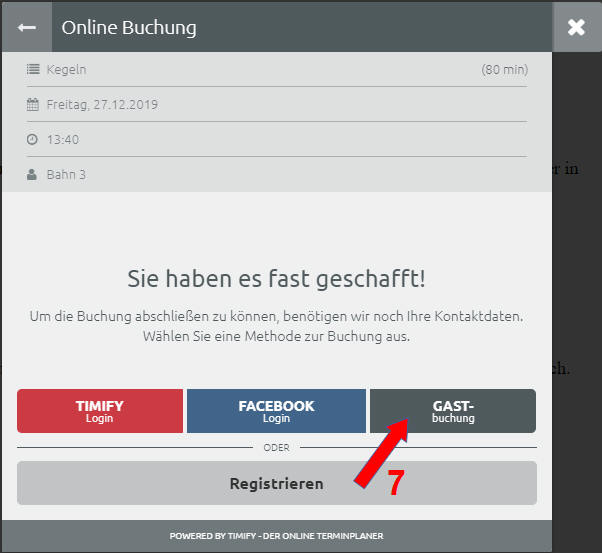Viewport: 602px width, 553px height.
Task: Click text Wählen Sie eine Methode zur Buchung aus
Action: tap(276, 336)
